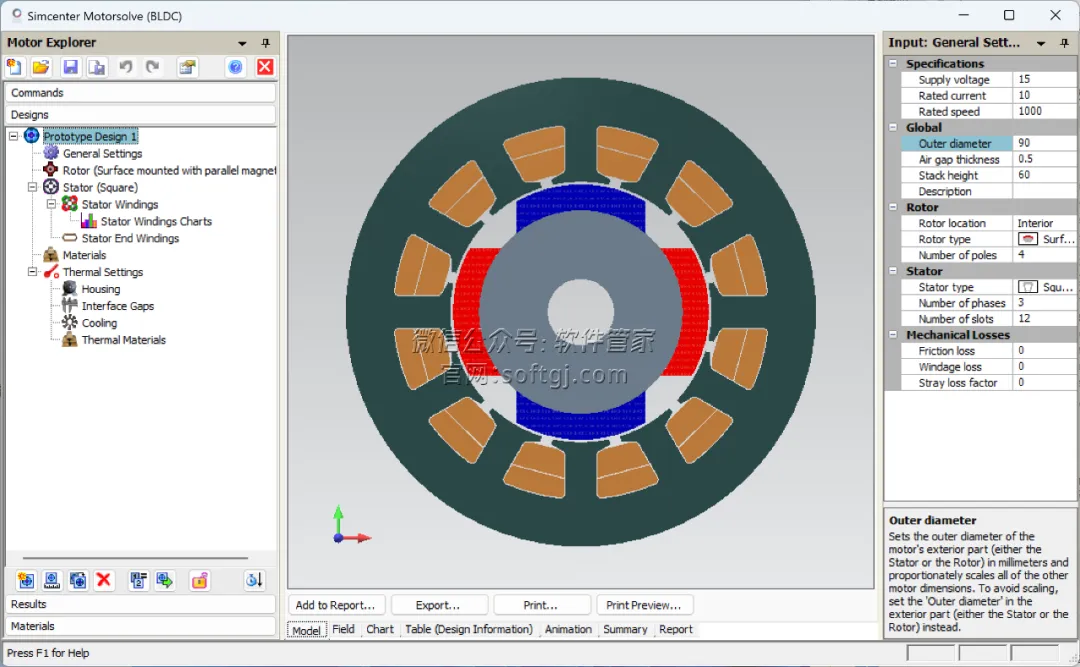Open a file with the folder icon
The image size is (1080, 667).
point(41,67)
